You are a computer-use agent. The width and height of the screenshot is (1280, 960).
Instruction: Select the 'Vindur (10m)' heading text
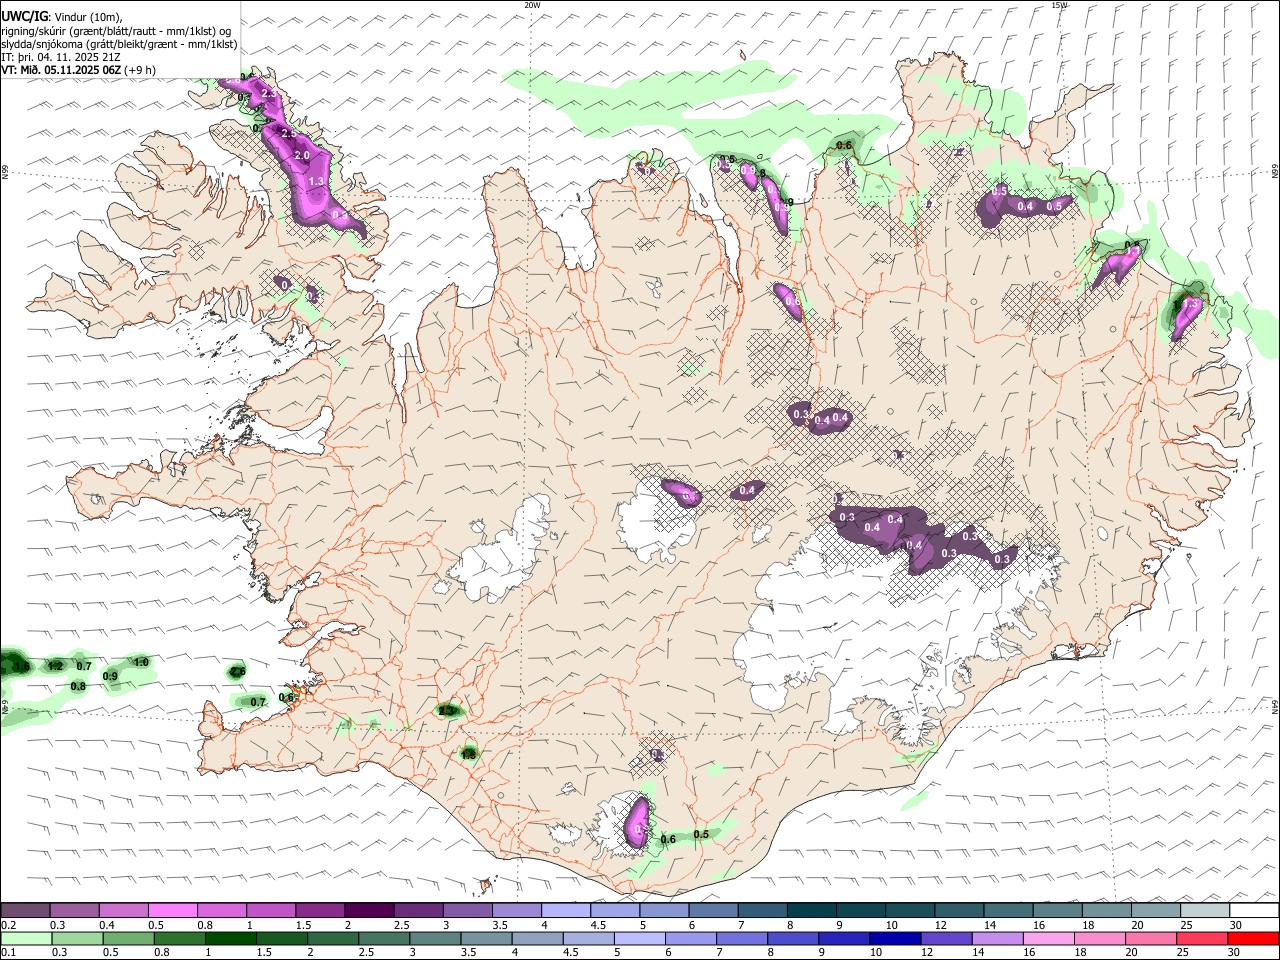point(89,17)
